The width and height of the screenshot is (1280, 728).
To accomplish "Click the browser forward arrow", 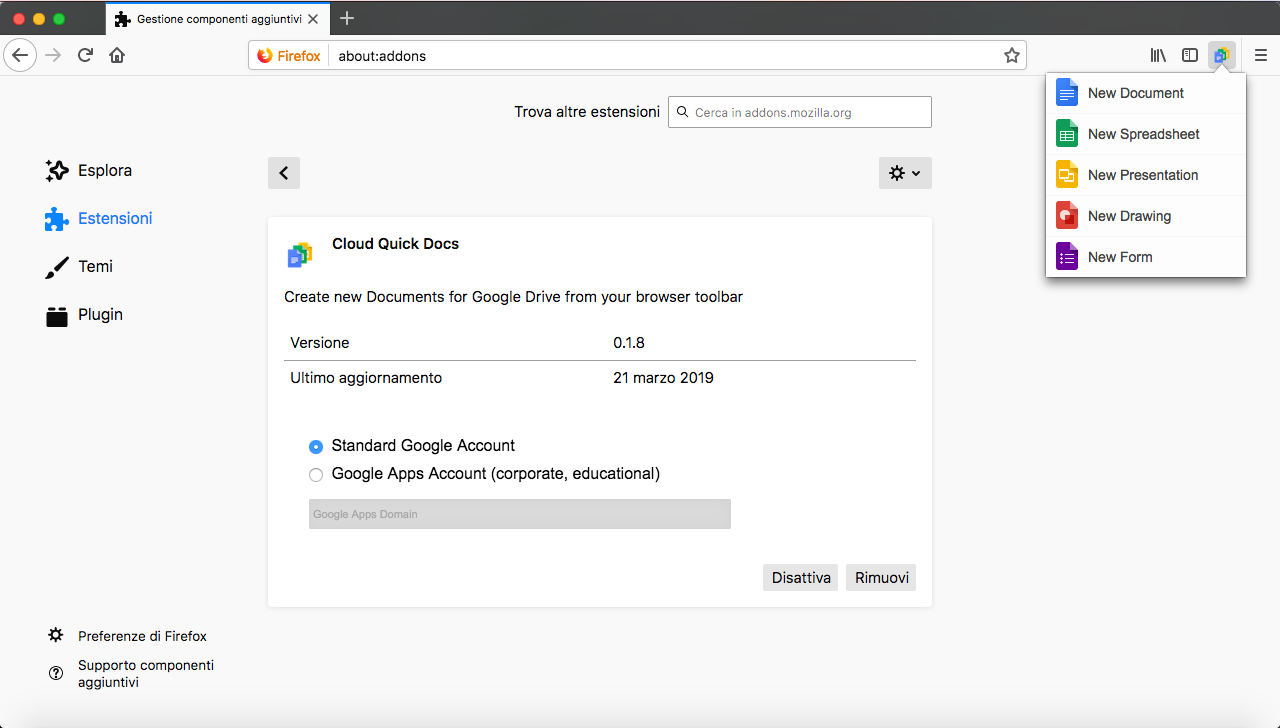I will 54,56.
